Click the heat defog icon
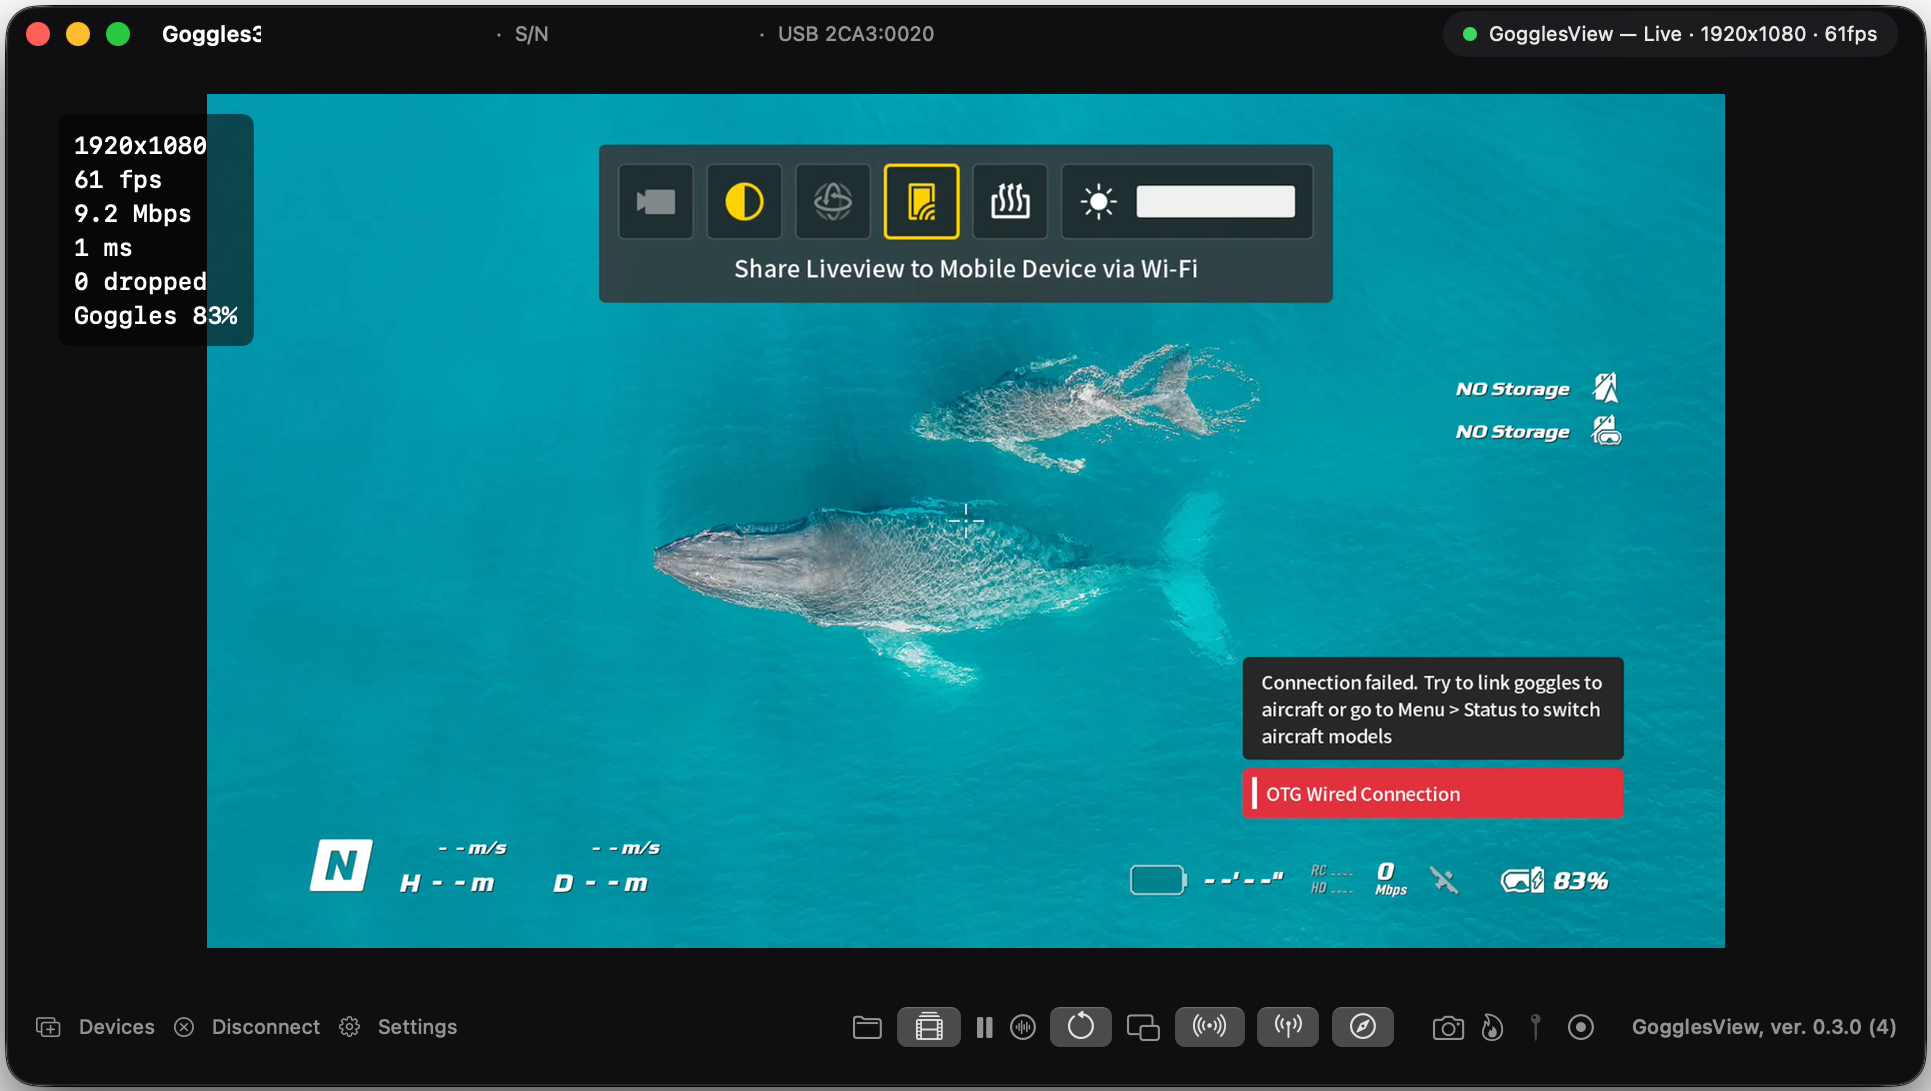Screen dimensions: 1931x1091 coord(1010,202)
